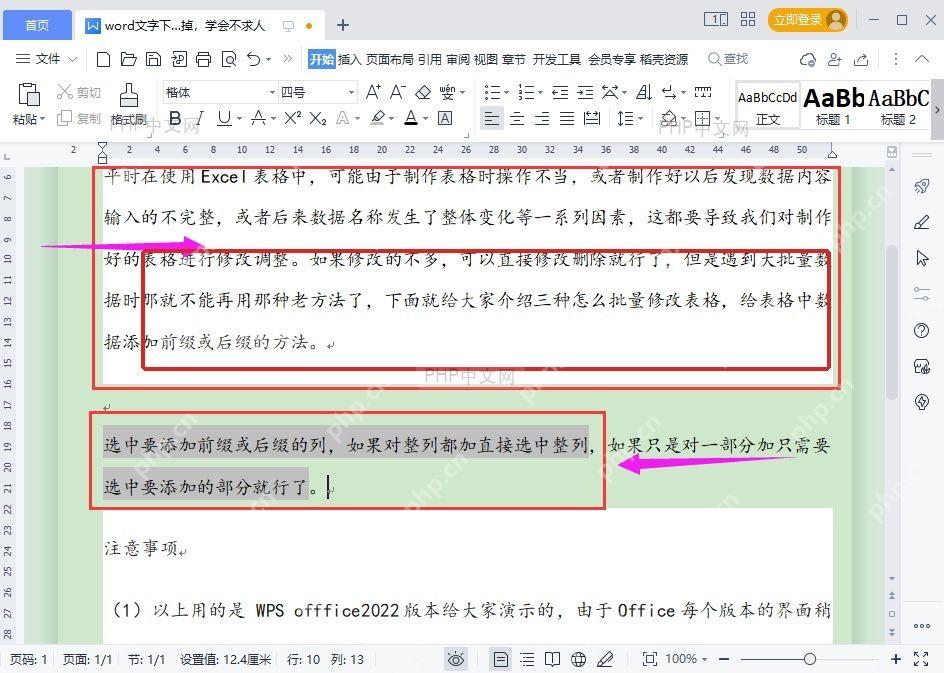Switch to page layout view in status bar
Image resolution: width=944 pixels, height=673 pixels.
(500, 659)
